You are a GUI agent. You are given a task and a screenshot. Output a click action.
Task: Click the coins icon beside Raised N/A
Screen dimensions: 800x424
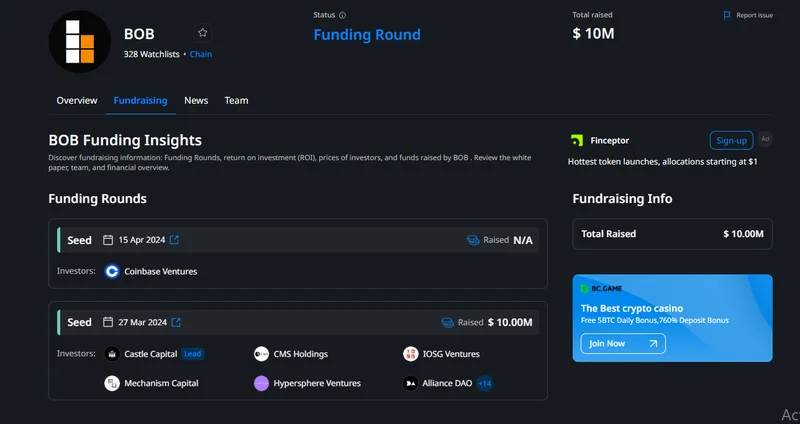(x=473, y=240)
